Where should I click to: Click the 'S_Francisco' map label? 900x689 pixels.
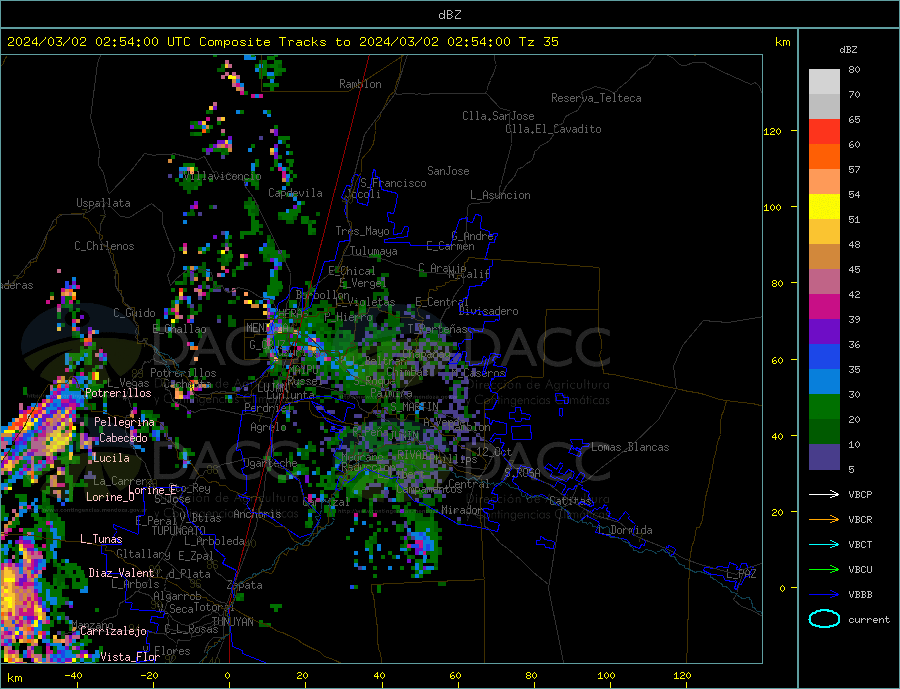click(x=393, y=183)
